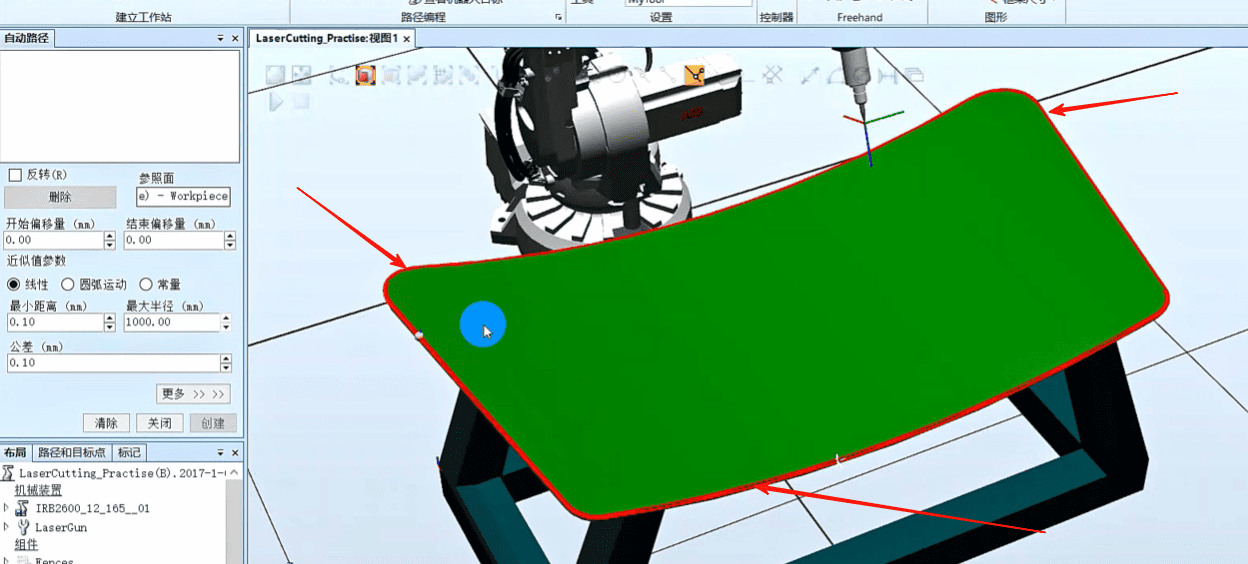Screen dimensions: 1248x564
Task: Click the stop simulation square in viewport
Action: coord(301,101)
